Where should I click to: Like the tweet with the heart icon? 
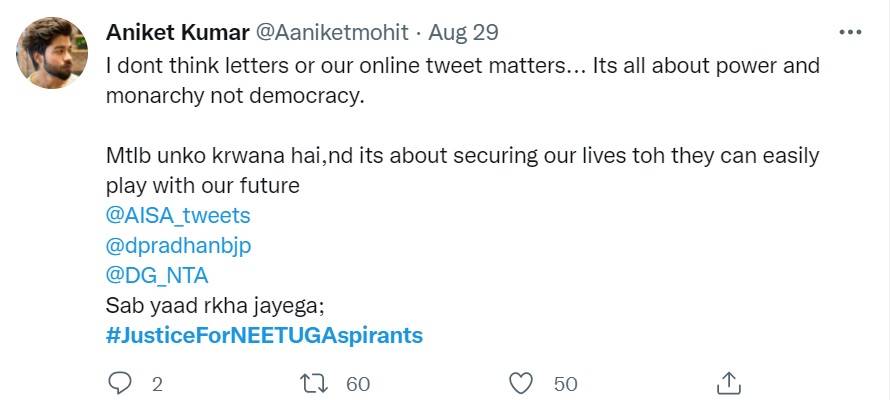[x=520, y=382]
